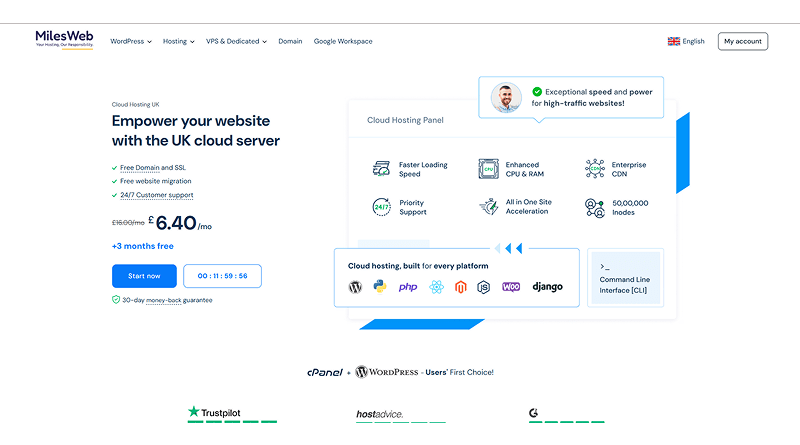Click the 24/7 Customer support link

coord(157,195)
